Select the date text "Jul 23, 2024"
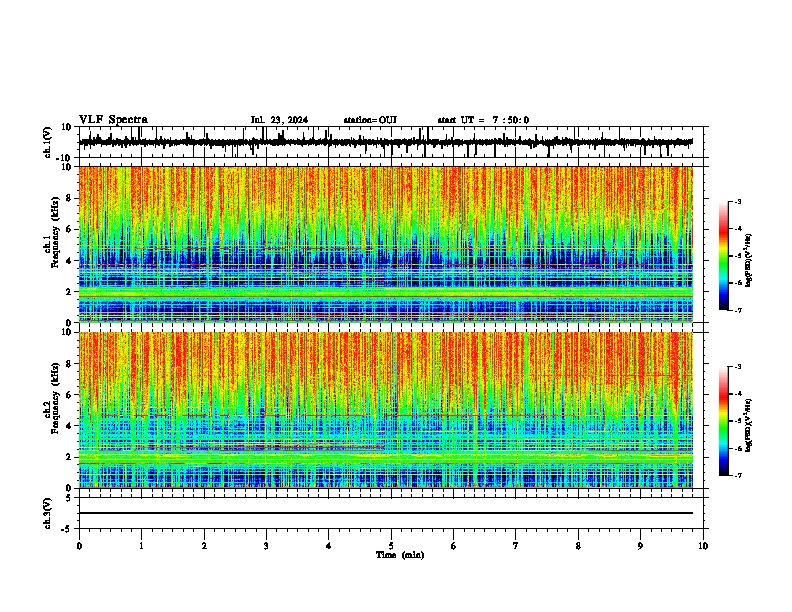Image resolution: width=792 pixels, height=612 pixels. [279, 120]
